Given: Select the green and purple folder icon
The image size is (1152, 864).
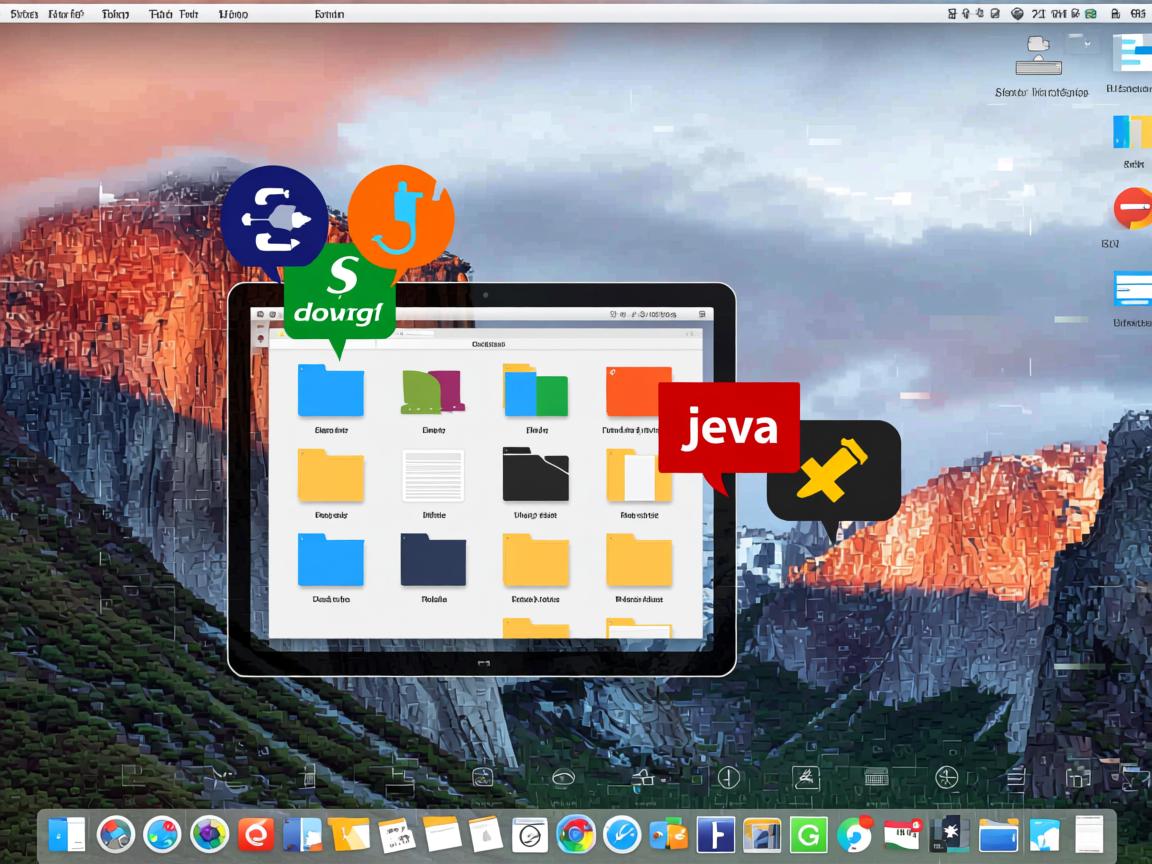Looking at the screenshot, I should 433,391.
